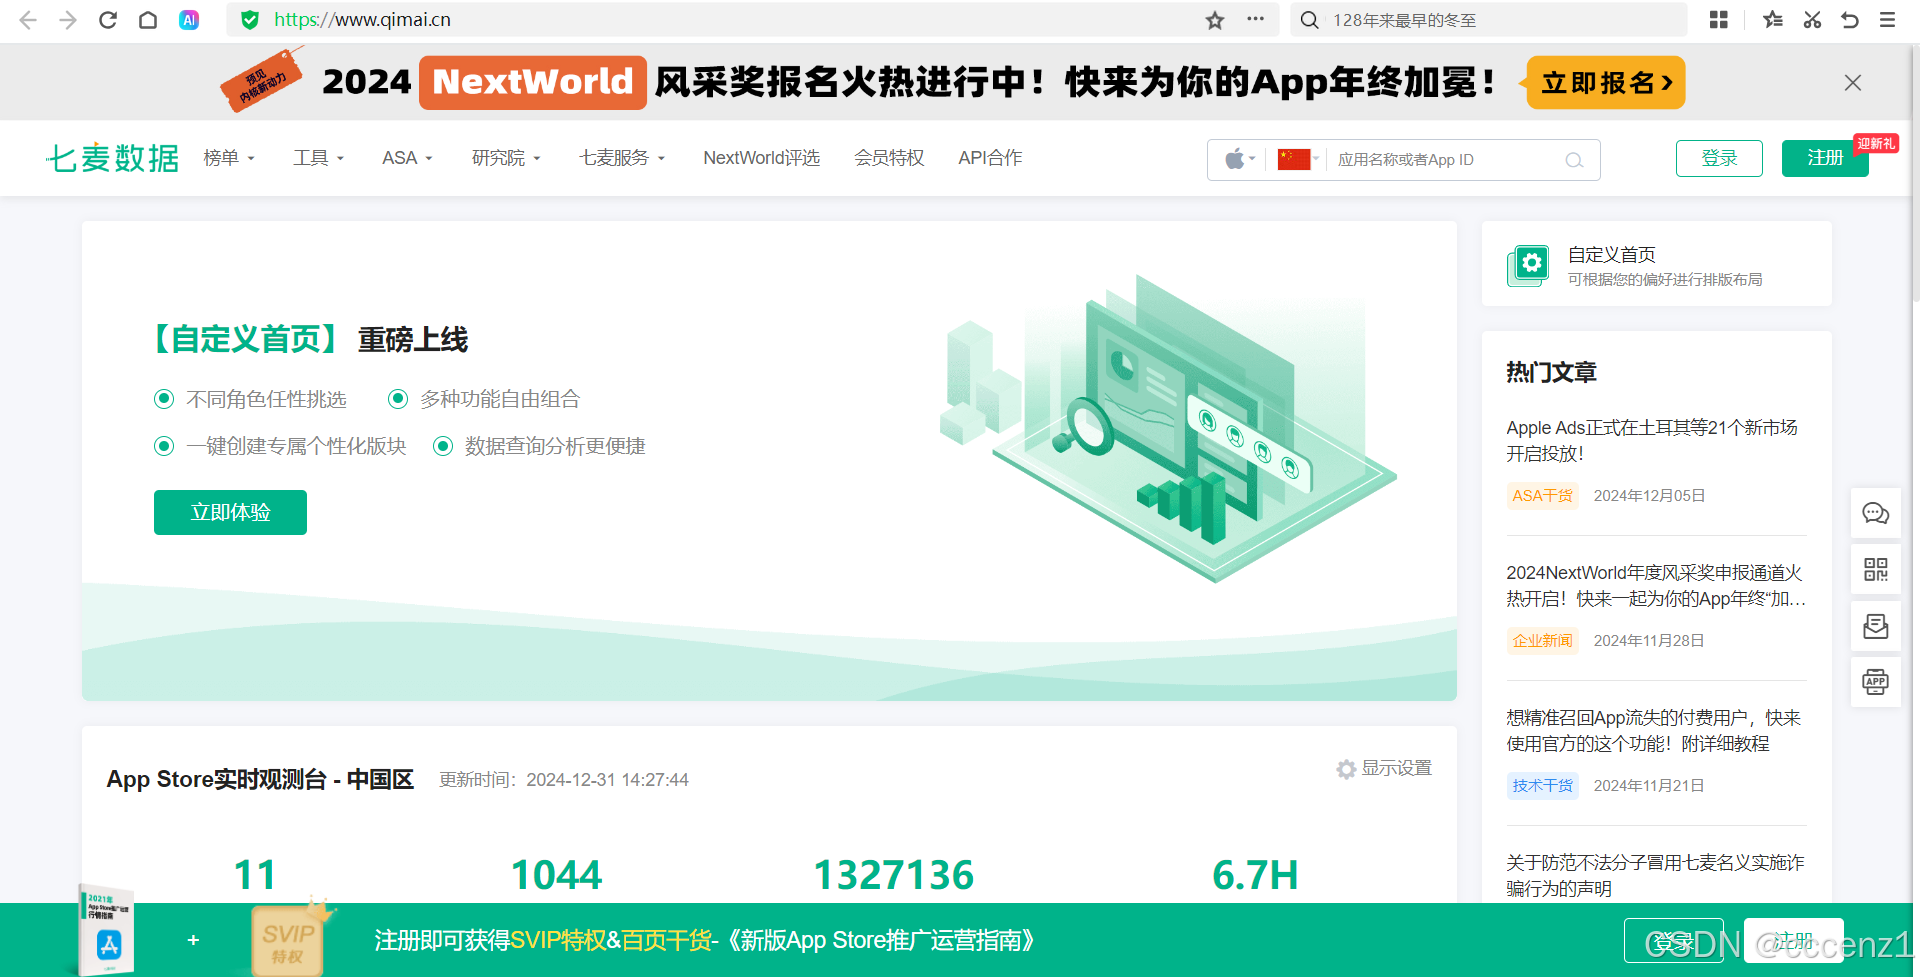Show the QR code icon on sidebar
Screen dimensions: 1920x977
click(1876, 570)
